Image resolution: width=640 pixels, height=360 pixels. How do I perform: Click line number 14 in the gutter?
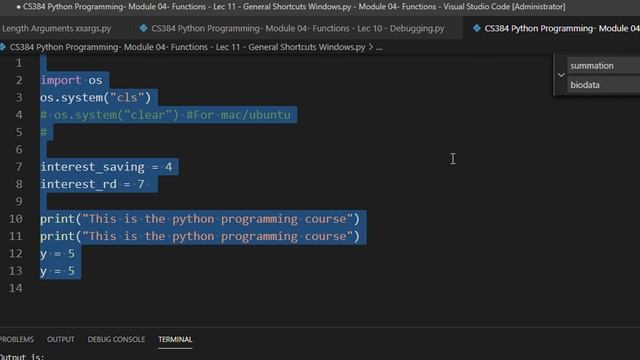pos(16,288)
